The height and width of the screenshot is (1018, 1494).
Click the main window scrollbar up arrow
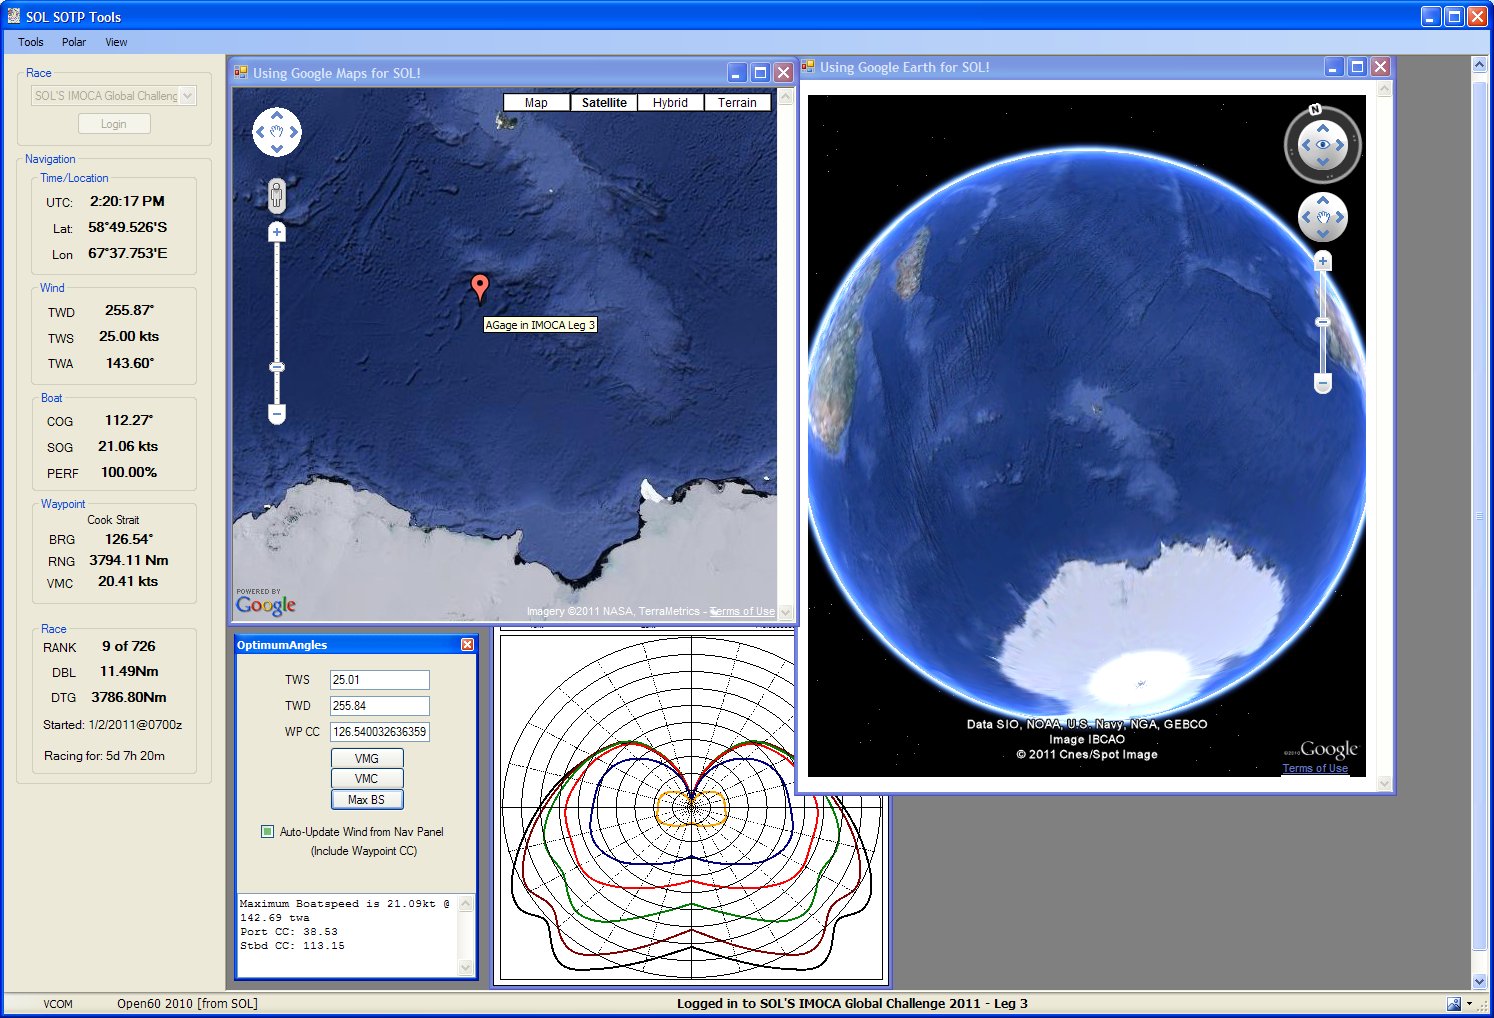1479,65
